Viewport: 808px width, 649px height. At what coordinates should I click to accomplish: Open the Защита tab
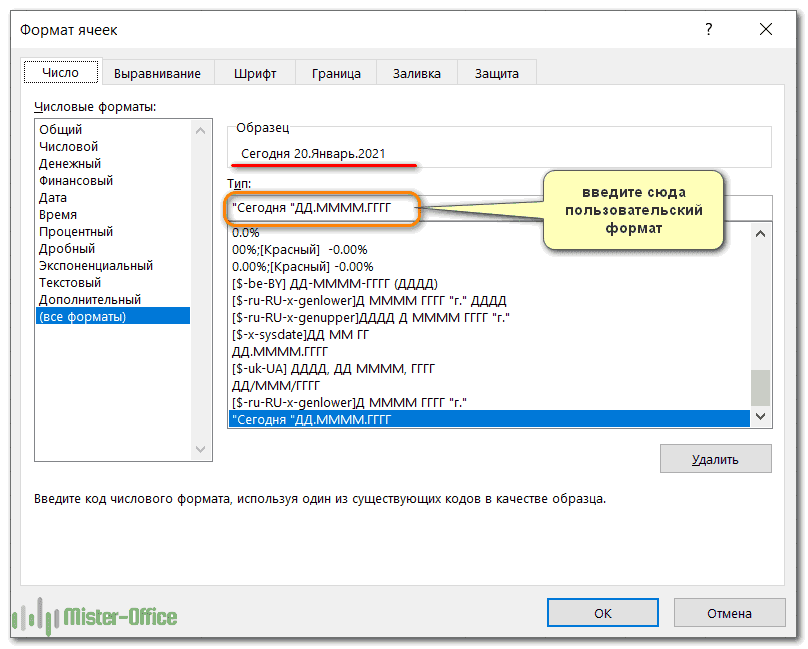tap(496, 73)
